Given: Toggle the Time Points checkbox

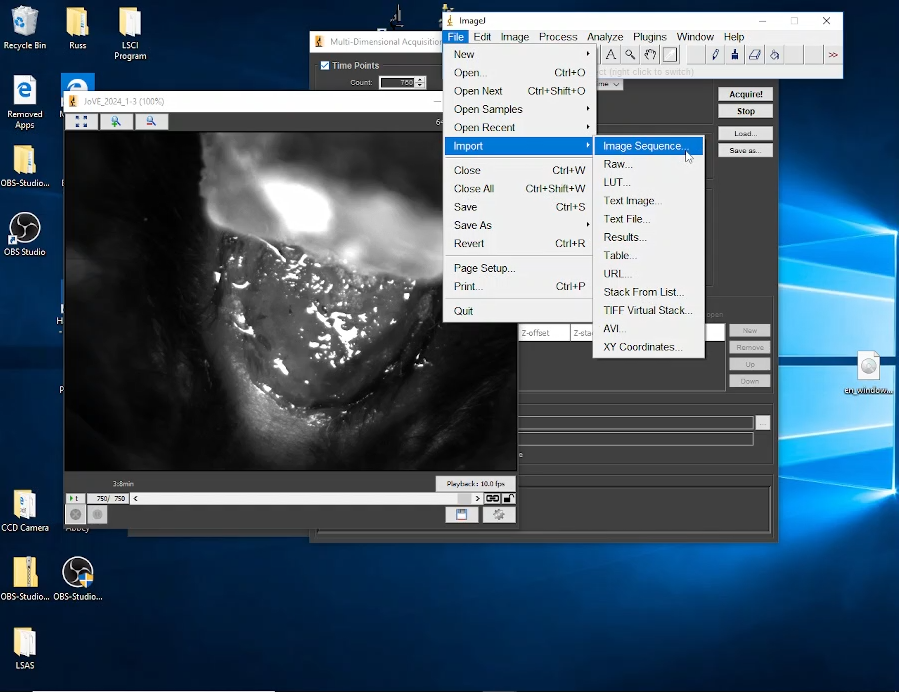Looking at the screenshot, I should click(325, 66).
